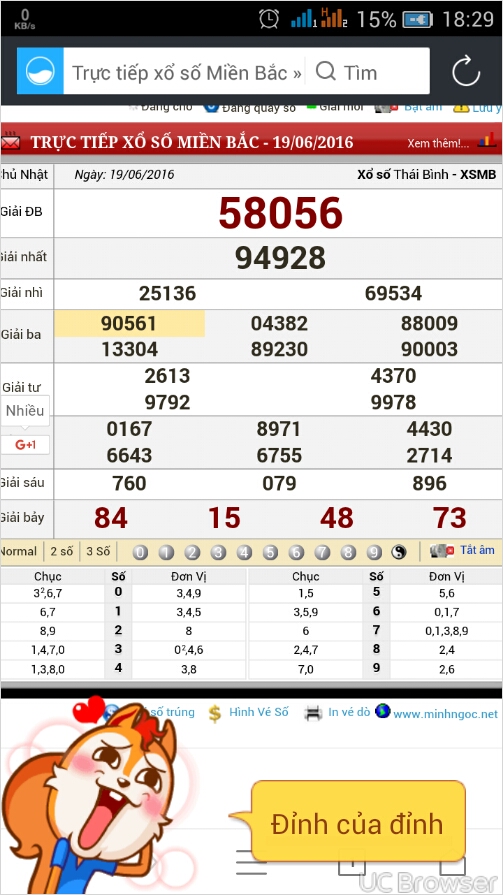Filter results by digit 8 ball
This screenshot has height=895, width=503.
[348, 552]
